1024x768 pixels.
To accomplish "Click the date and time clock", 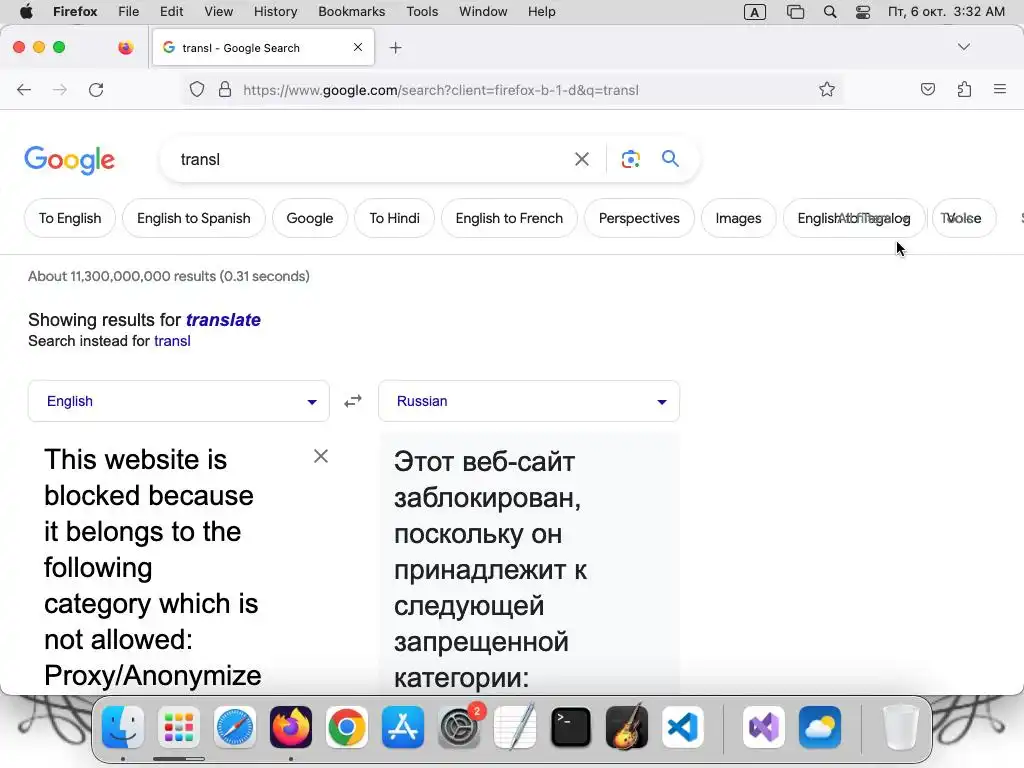I will click(946, 12).
